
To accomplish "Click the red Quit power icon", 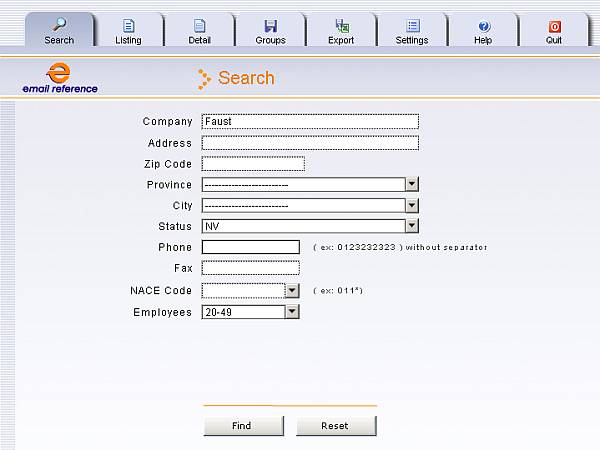I will (554, 26).
